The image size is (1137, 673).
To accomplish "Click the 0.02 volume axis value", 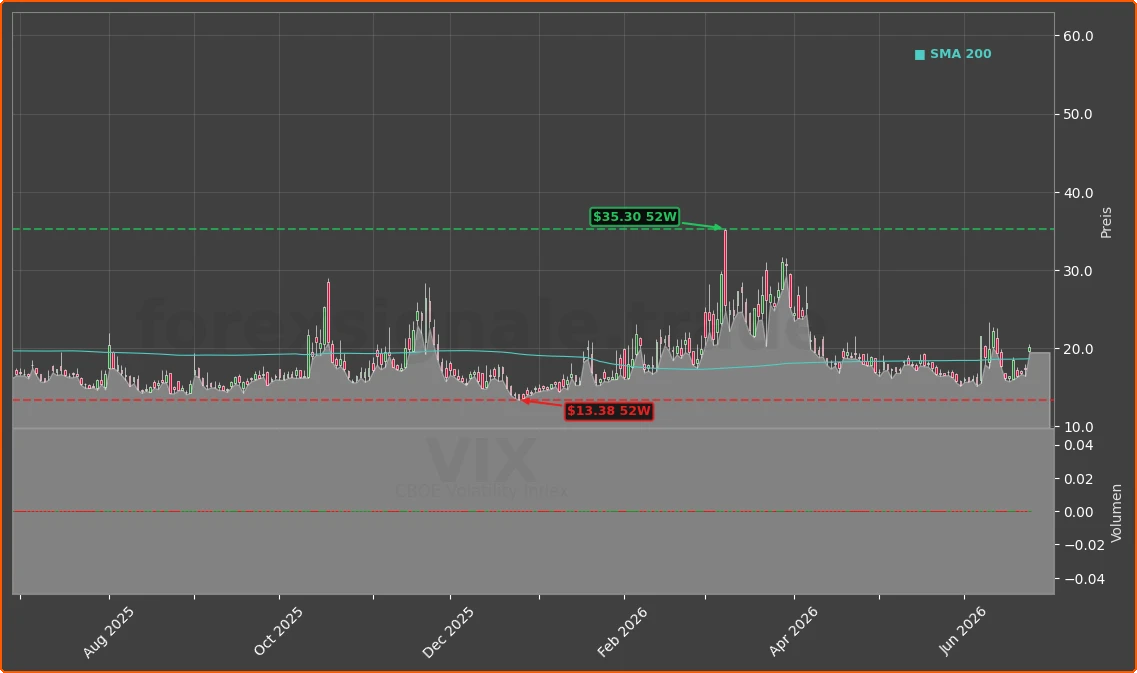I will (1078, 479).
